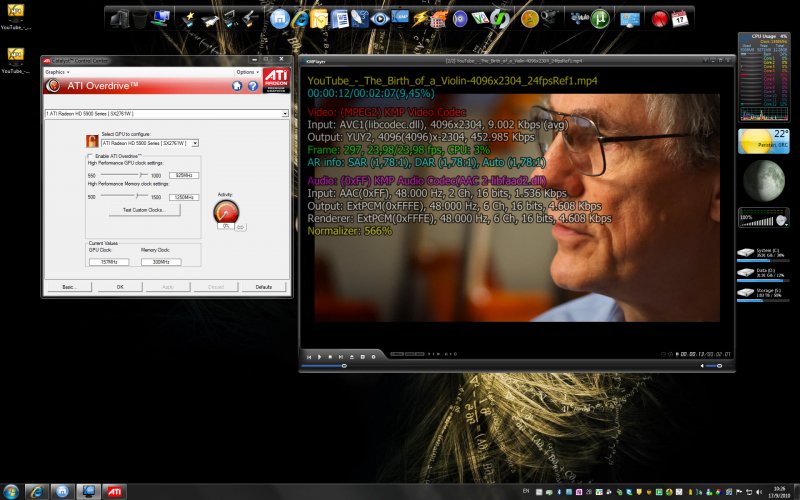Click the Defaults button in Catalyst
Screen dimensions: 800x500
point(263,287)
